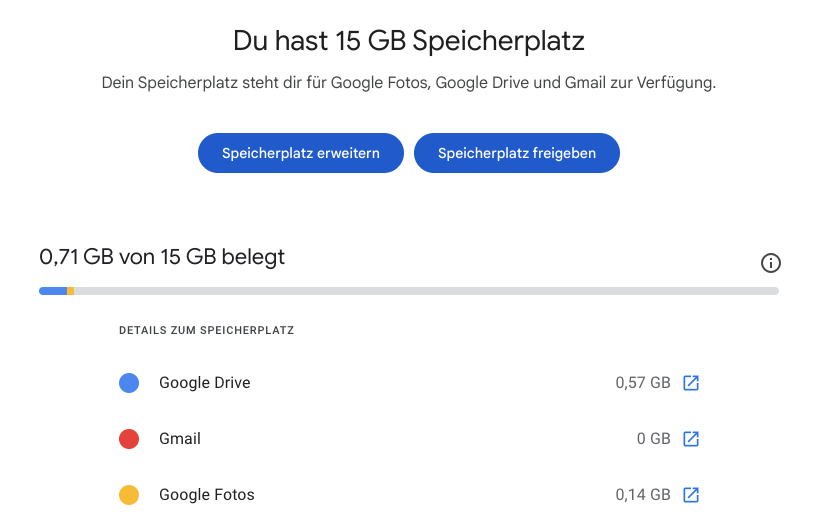Click yellow segment of the storage bar
This screenshot has height=526, width=818.
click(x=71, y=291)
